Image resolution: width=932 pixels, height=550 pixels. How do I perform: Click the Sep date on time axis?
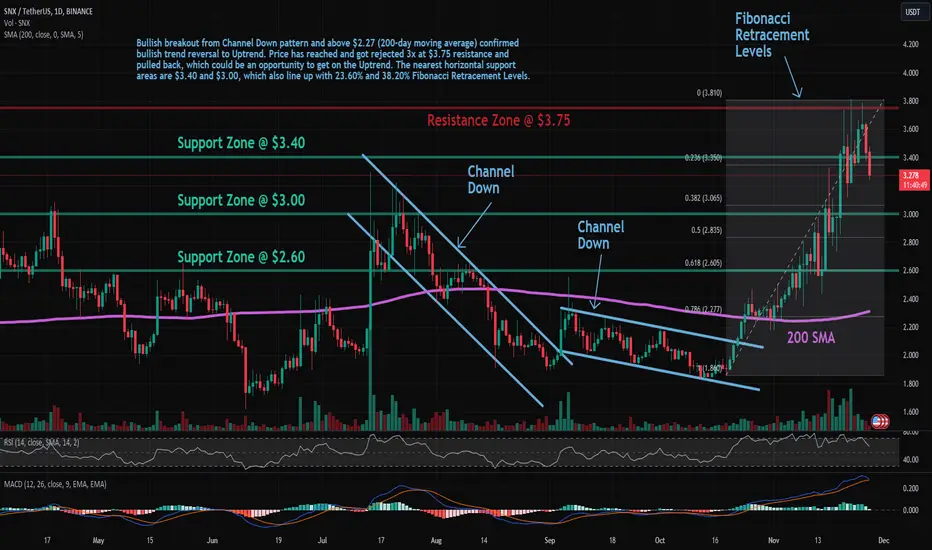[550, 540]
